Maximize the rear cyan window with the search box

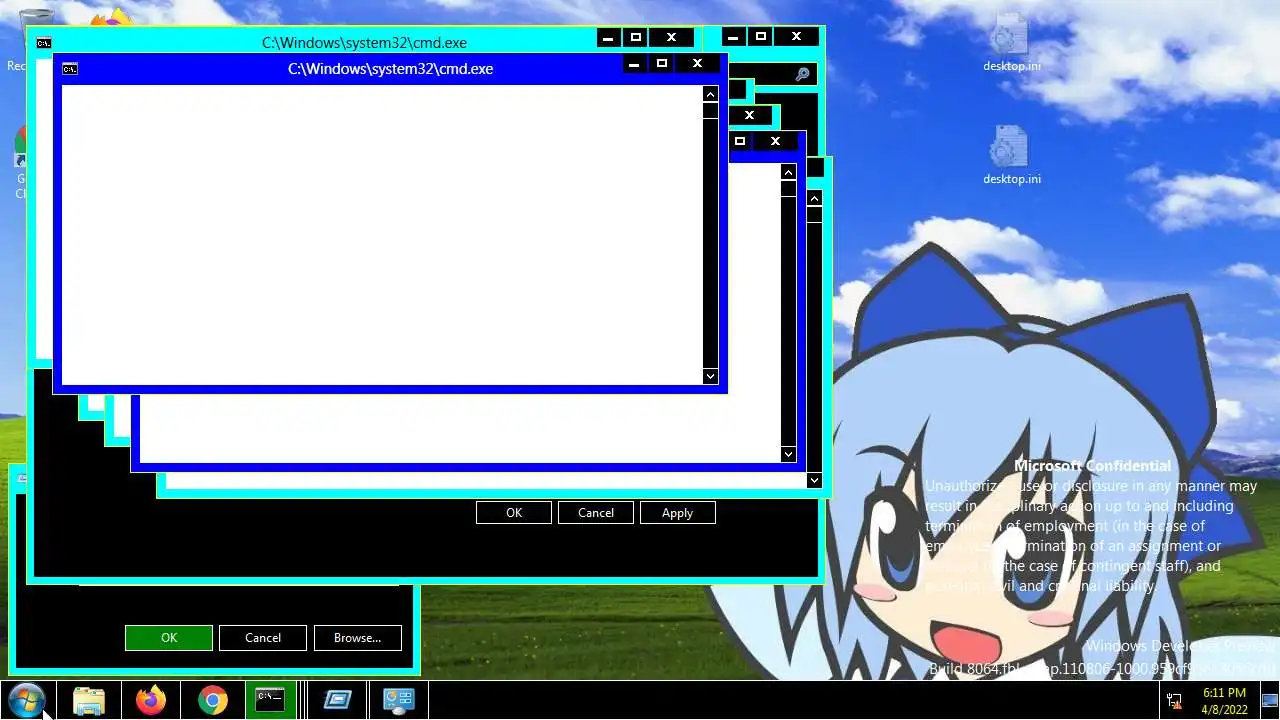click(760, 37)
